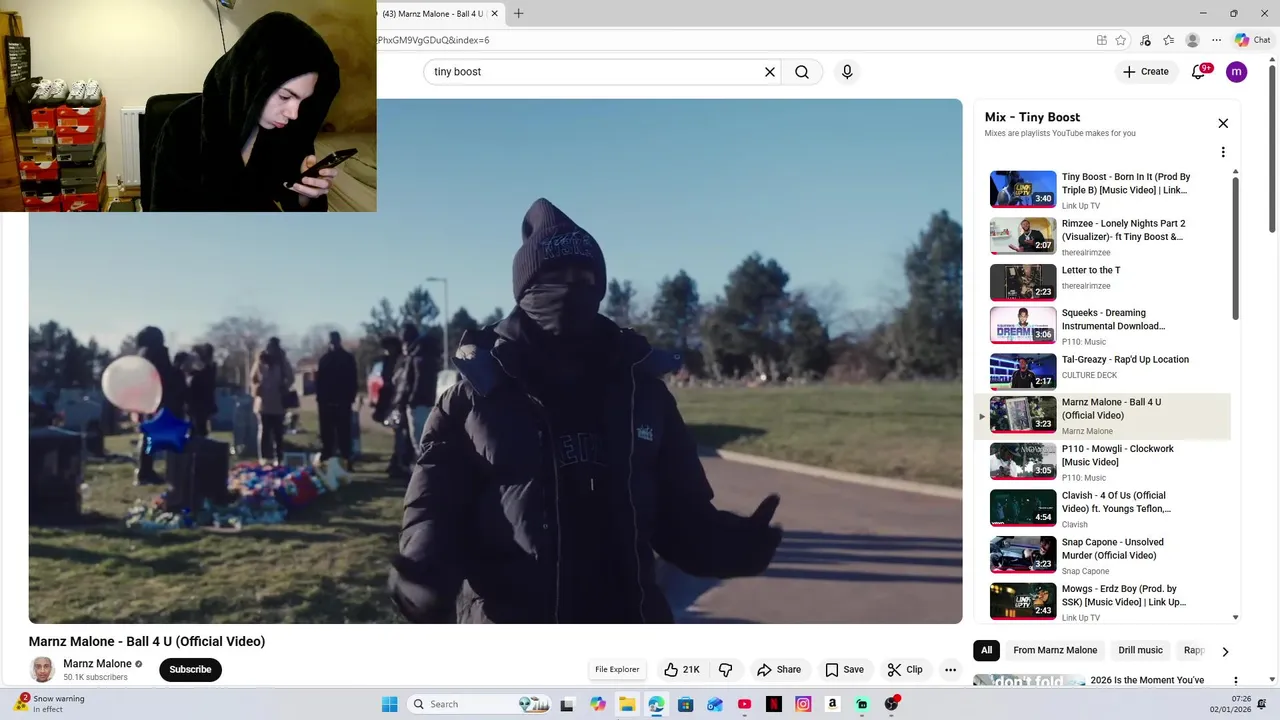Select the 'All' filter chip
Image resolution: width=1280 pixels, height=720 pixels.
tap(986, 650)
